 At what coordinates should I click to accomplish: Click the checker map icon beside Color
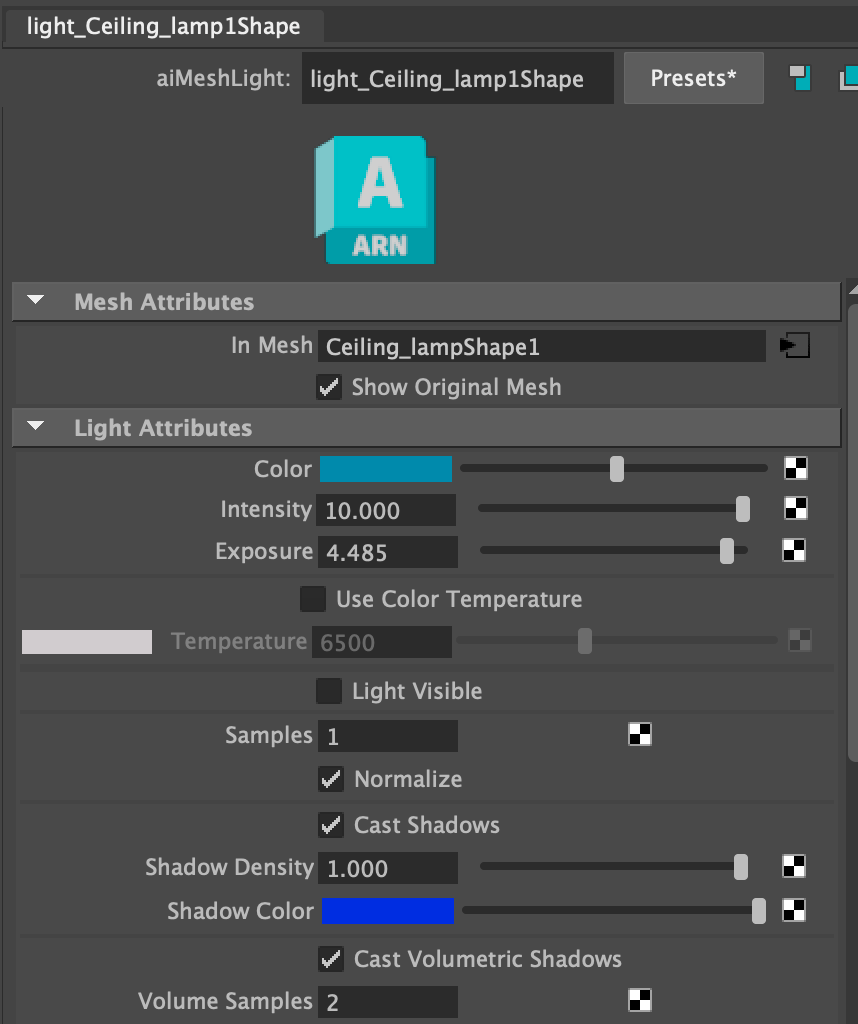[x=795, y=468]
